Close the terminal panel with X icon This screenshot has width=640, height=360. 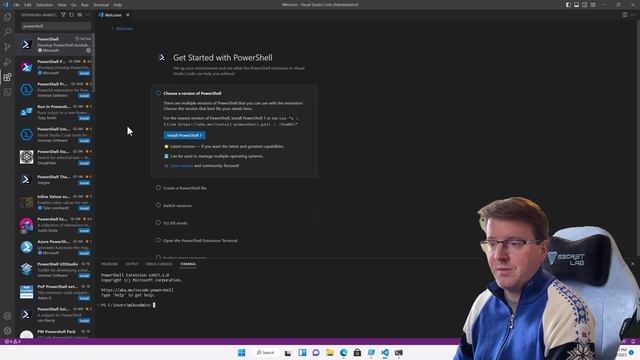633,264
